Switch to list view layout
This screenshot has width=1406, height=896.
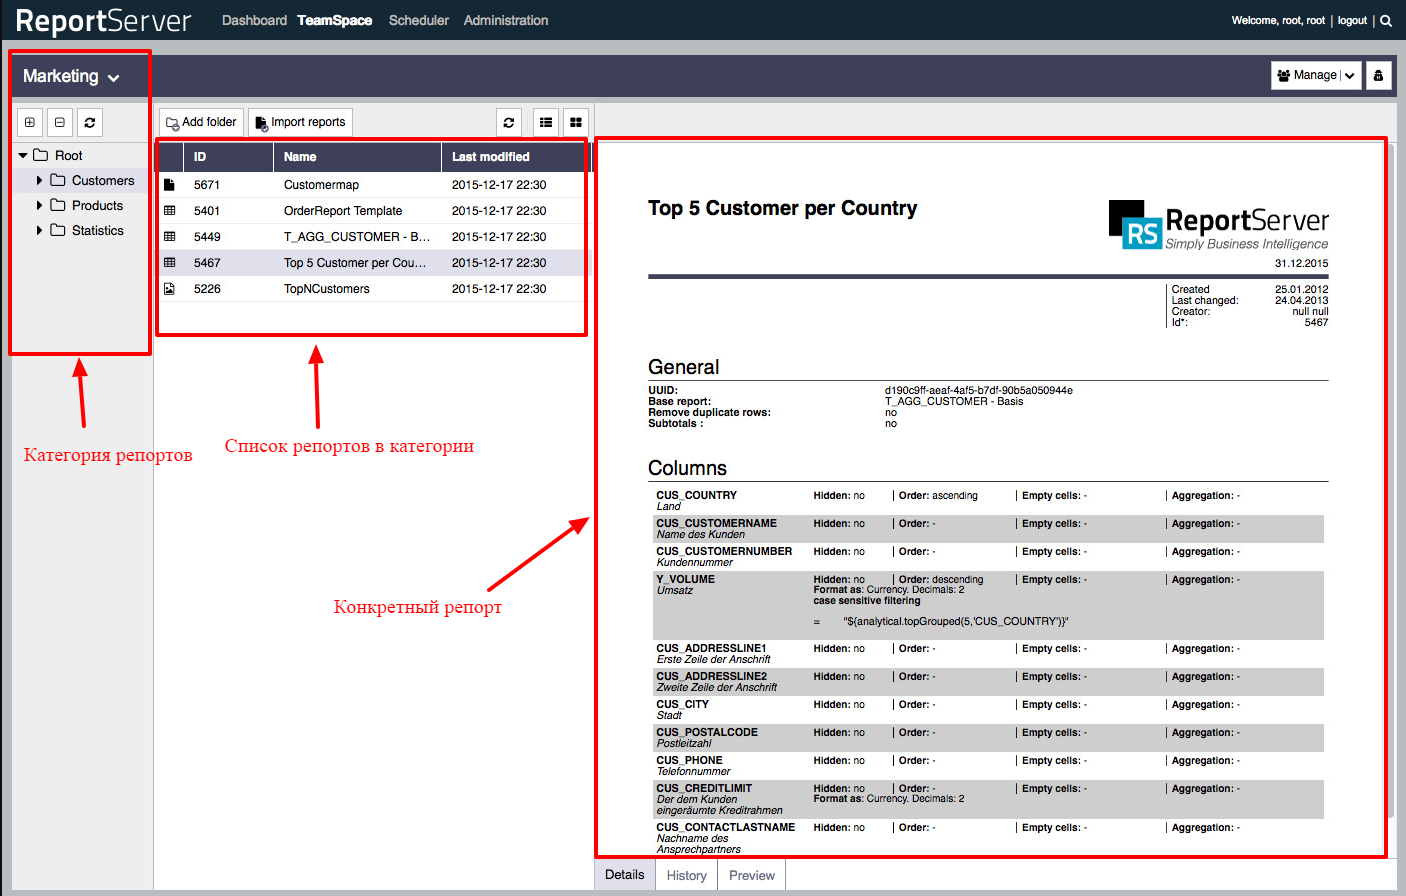546,122
